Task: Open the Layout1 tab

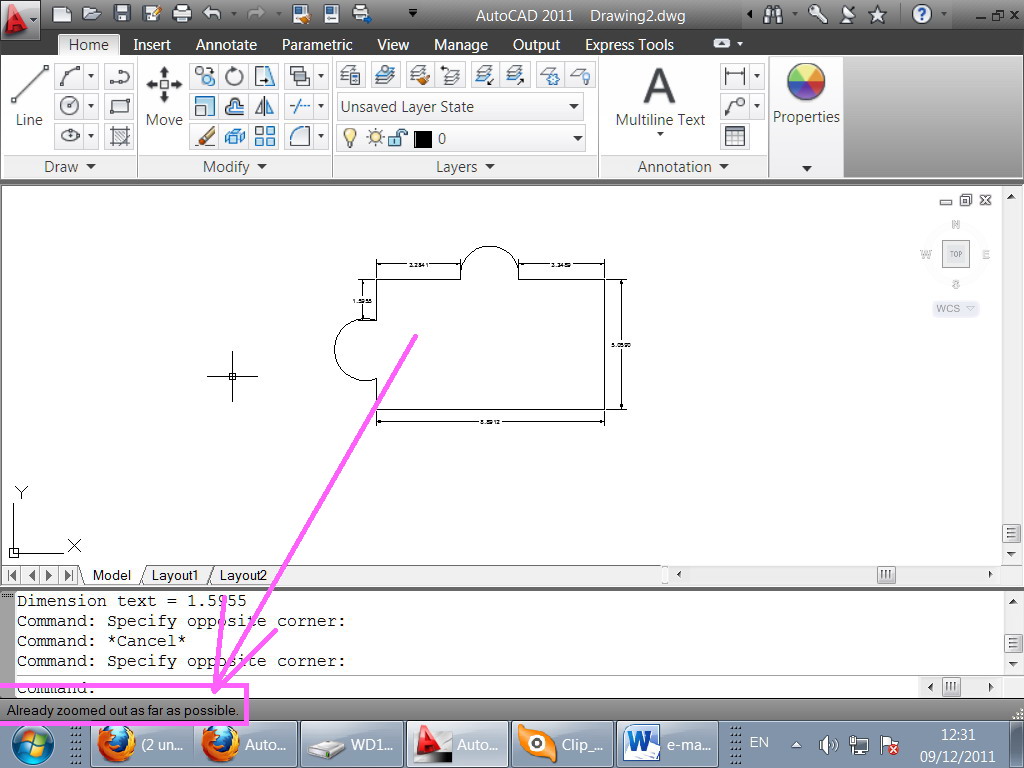Action: [175, 575]
